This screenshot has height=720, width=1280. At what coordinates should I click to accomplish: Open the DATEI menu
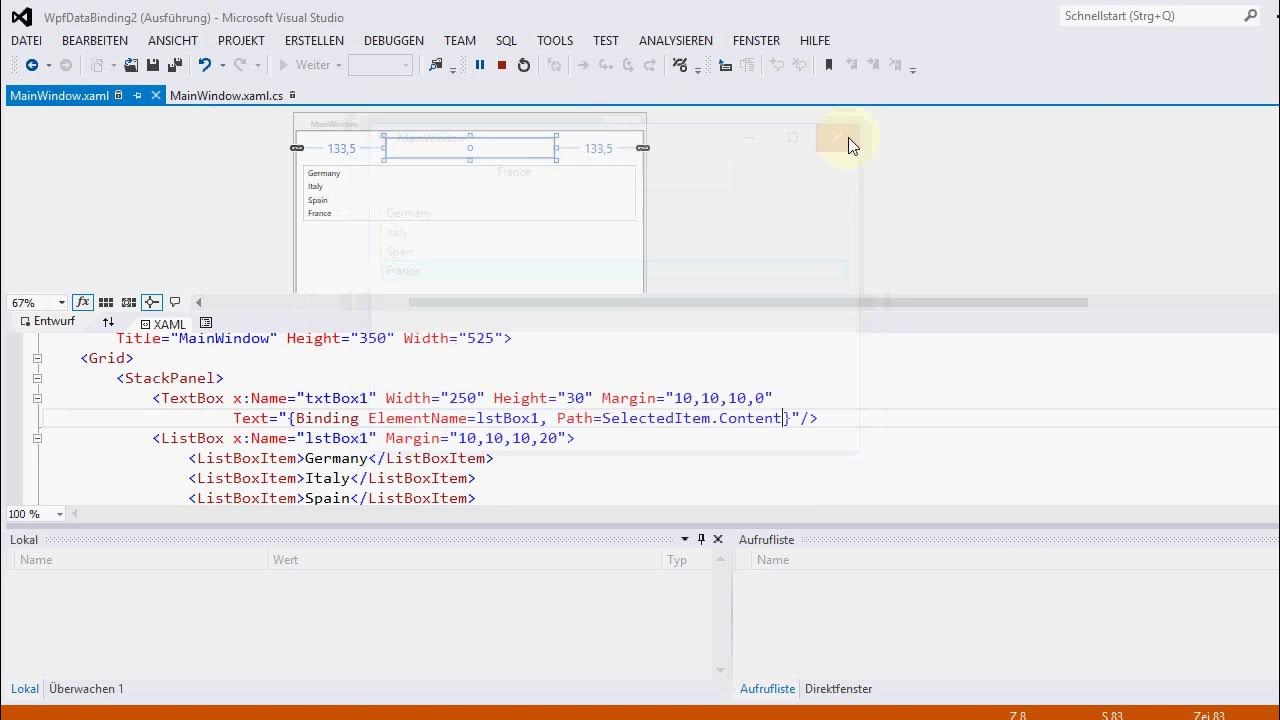pyautogui.click(x=26, y=41)
